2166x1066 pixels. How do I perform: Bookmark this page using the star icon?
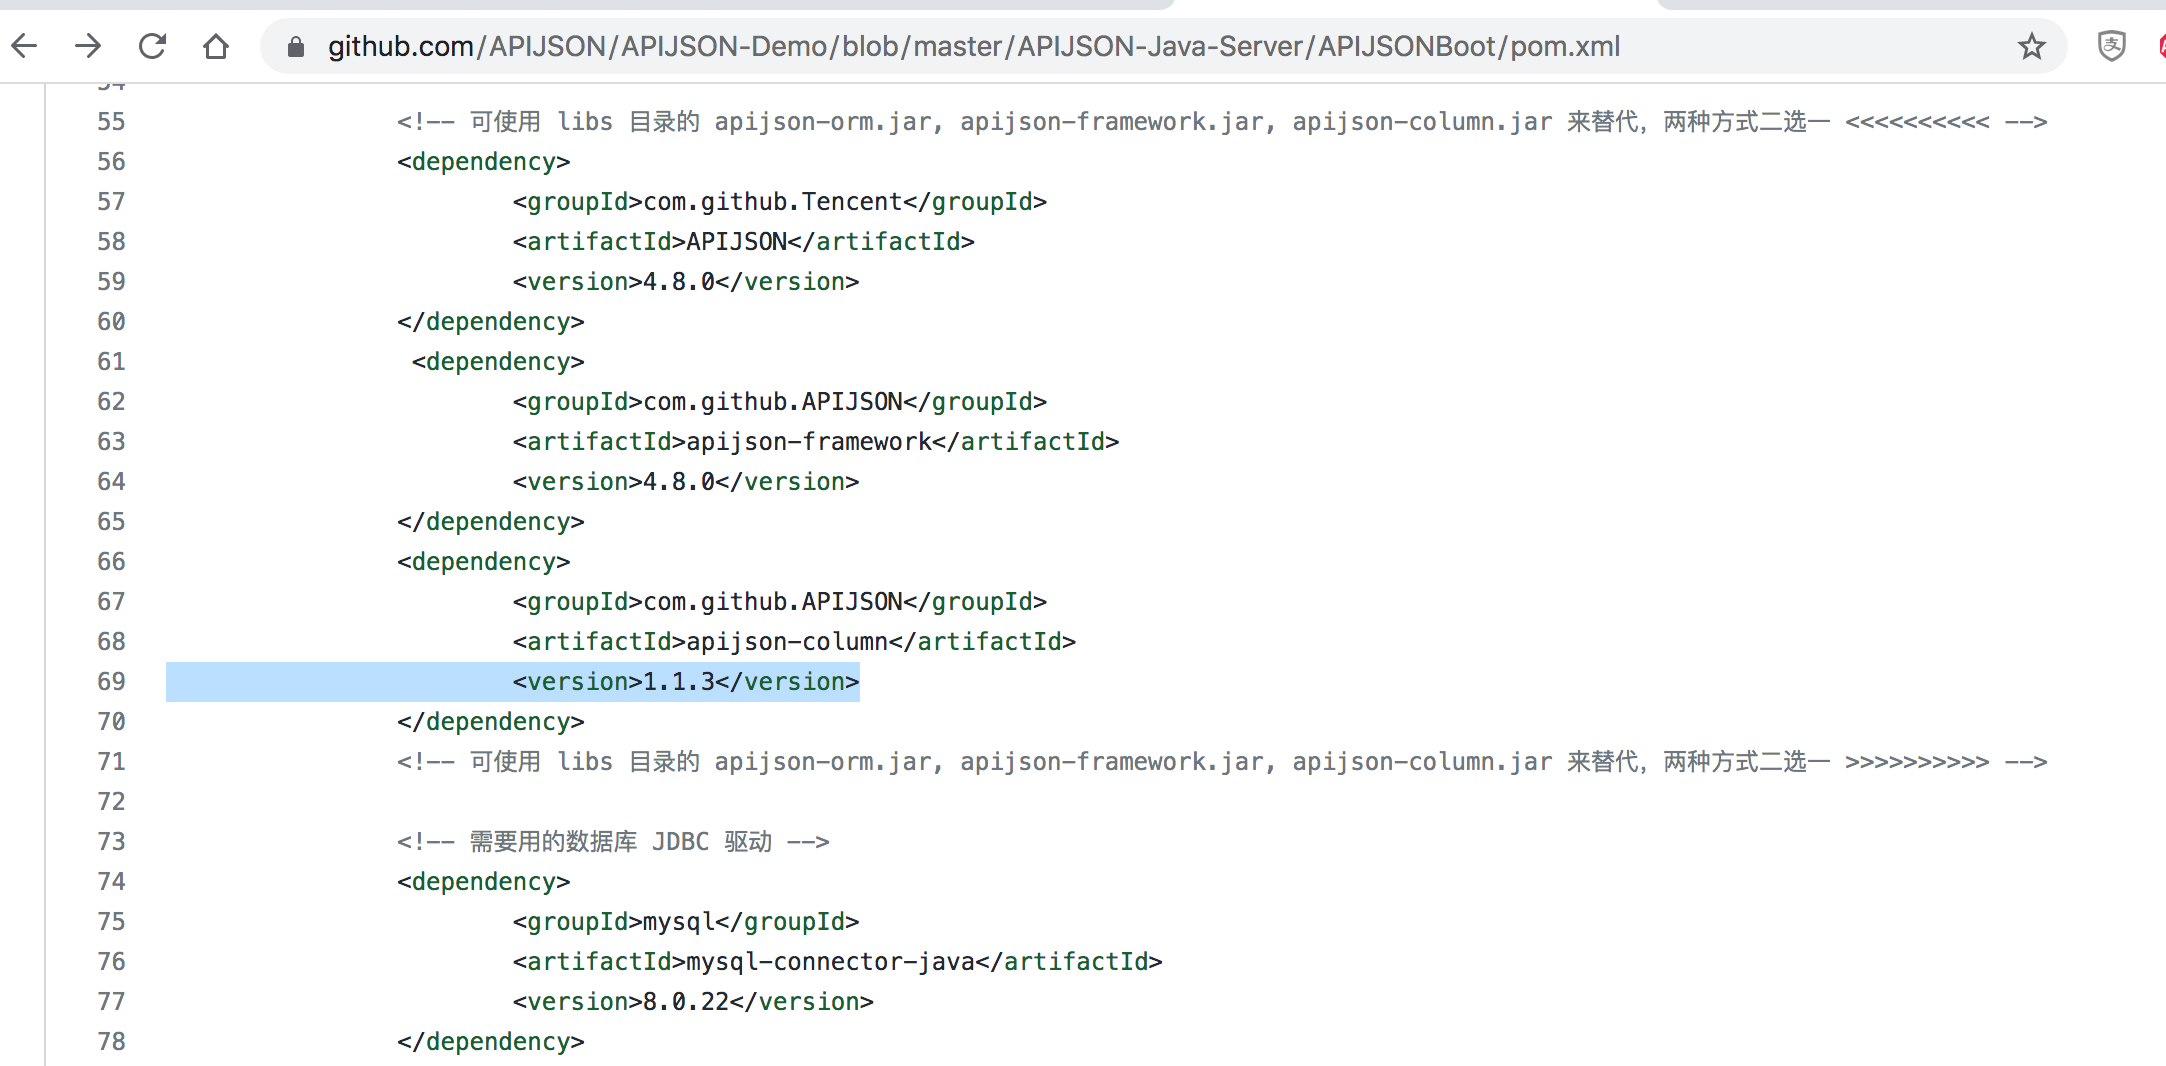tap(2030, 46)
